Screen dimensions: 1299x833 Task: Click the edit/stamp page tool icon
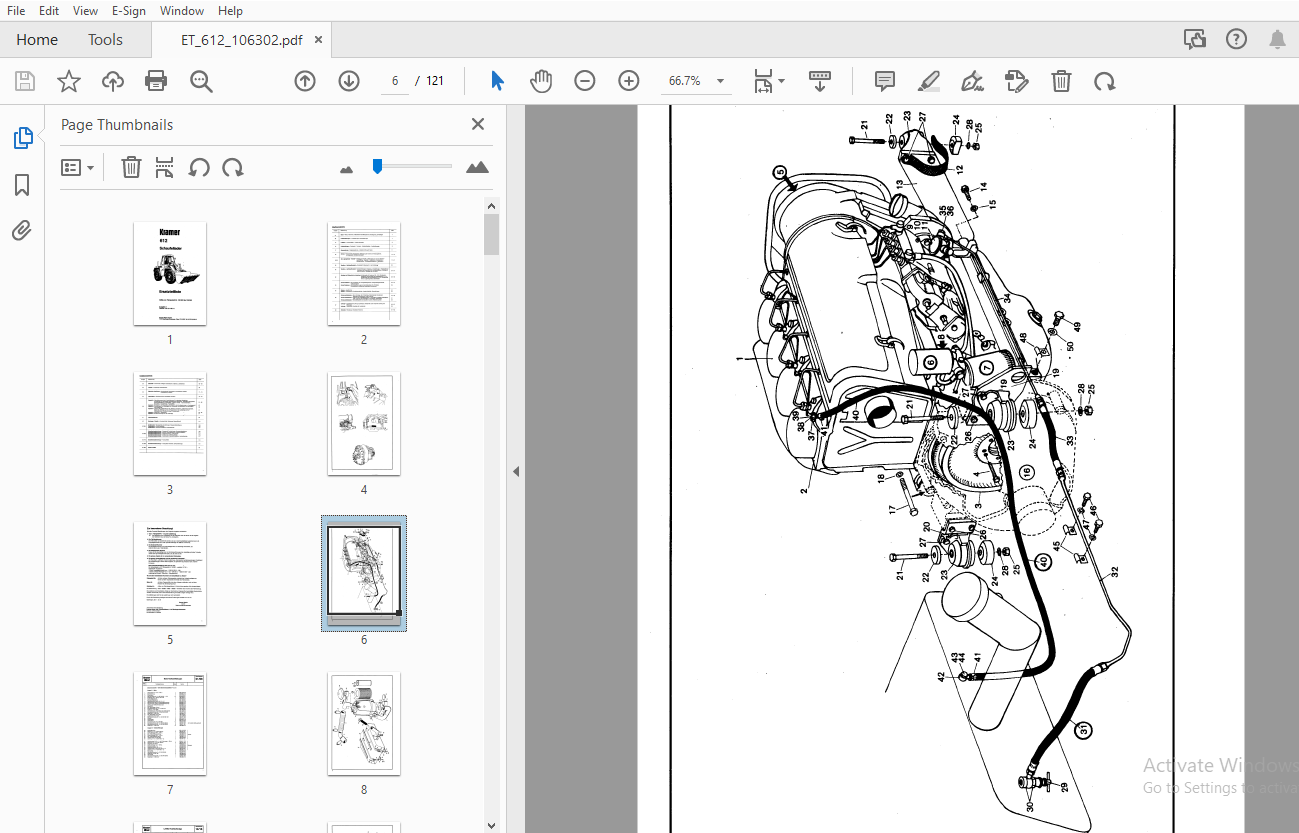click(1016, 81)
